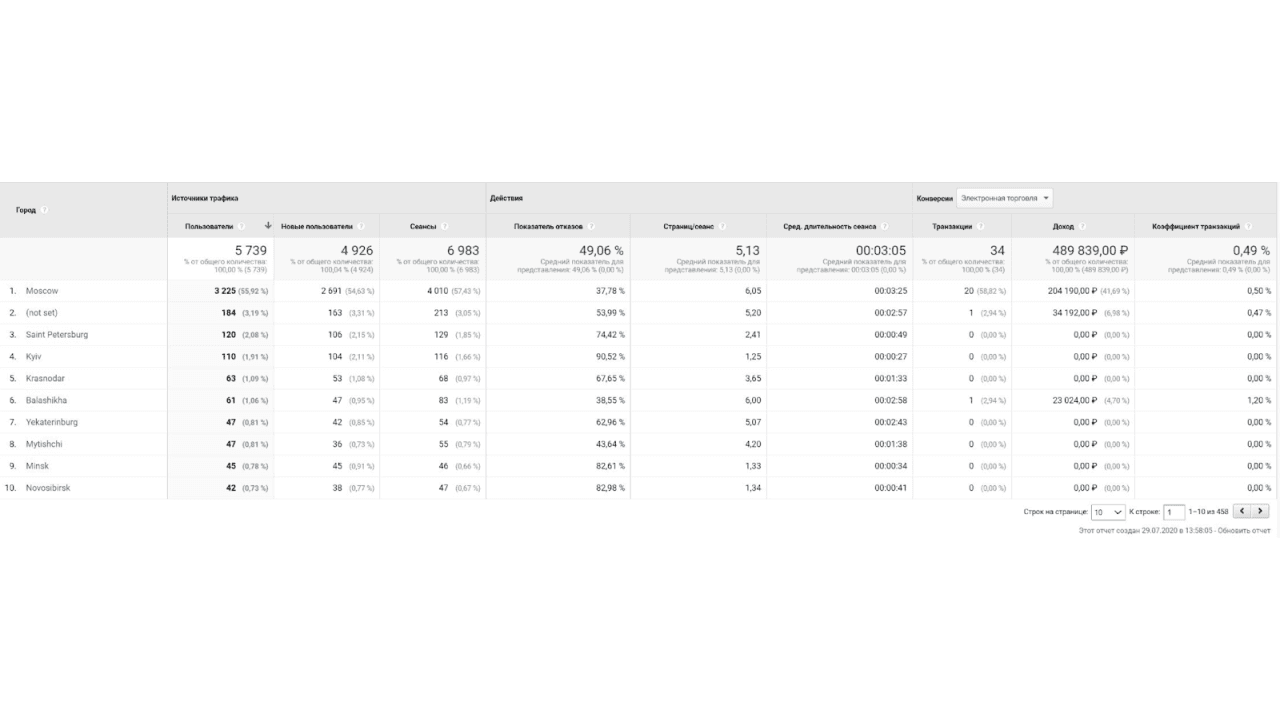The image size is (1280, 720).
Task: Go to the previous page of rows
Action: (1243, 511)
